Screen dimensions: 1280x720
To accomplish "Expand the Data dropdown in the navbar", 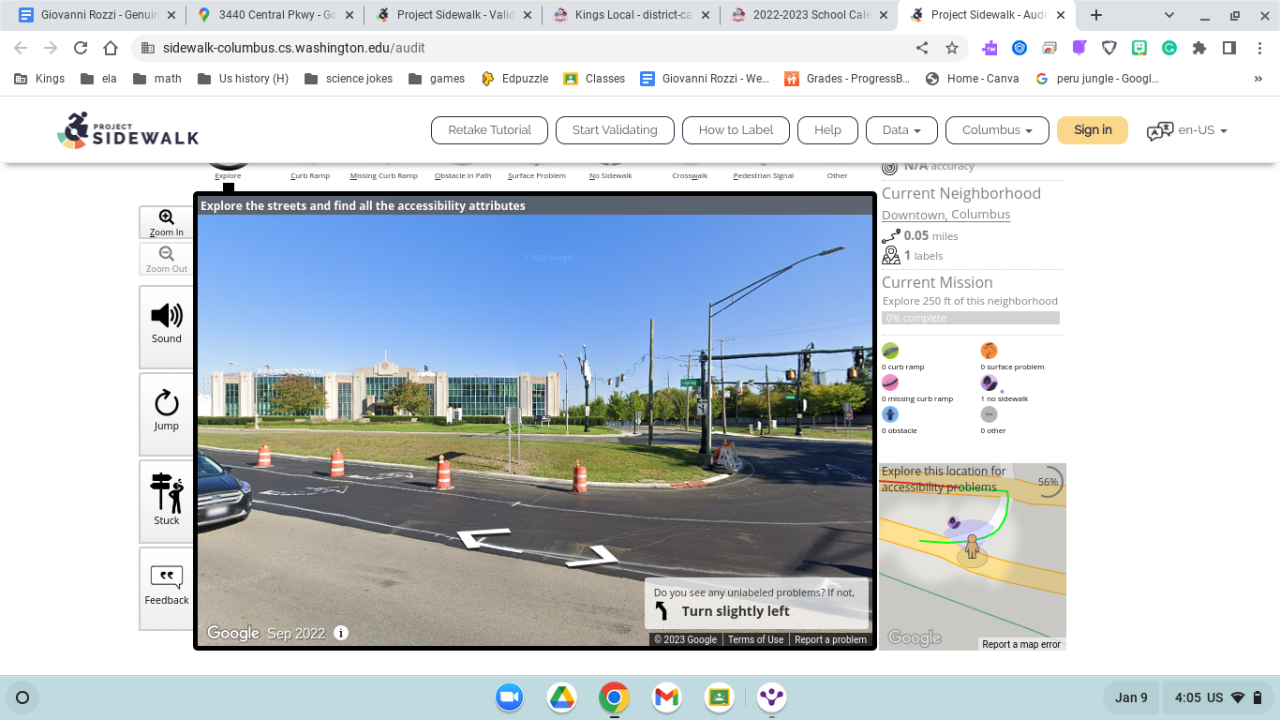I will click(x=902, y=130).
